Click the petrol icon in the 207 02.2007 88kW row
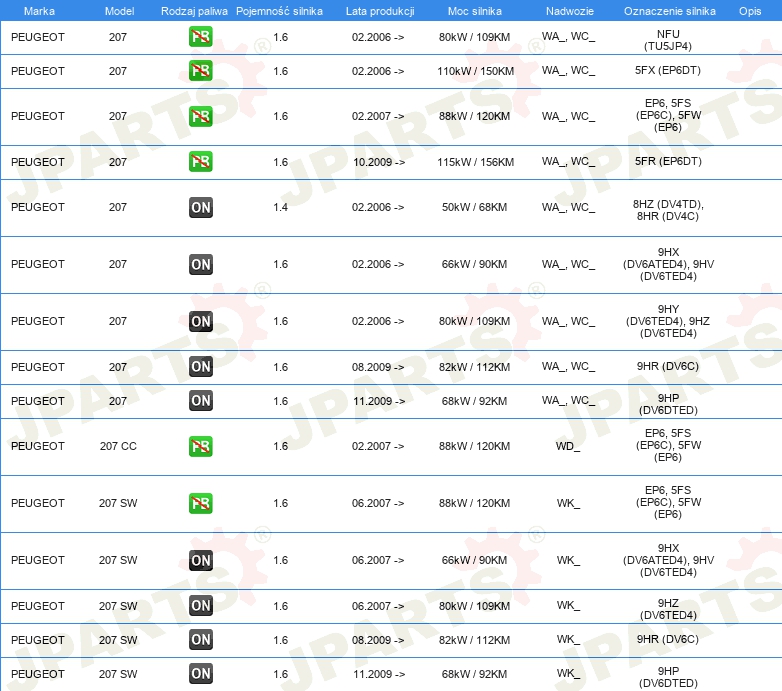The width and height of the screenshot is (782, 691). pyautogui.click(x=200, y=116)
